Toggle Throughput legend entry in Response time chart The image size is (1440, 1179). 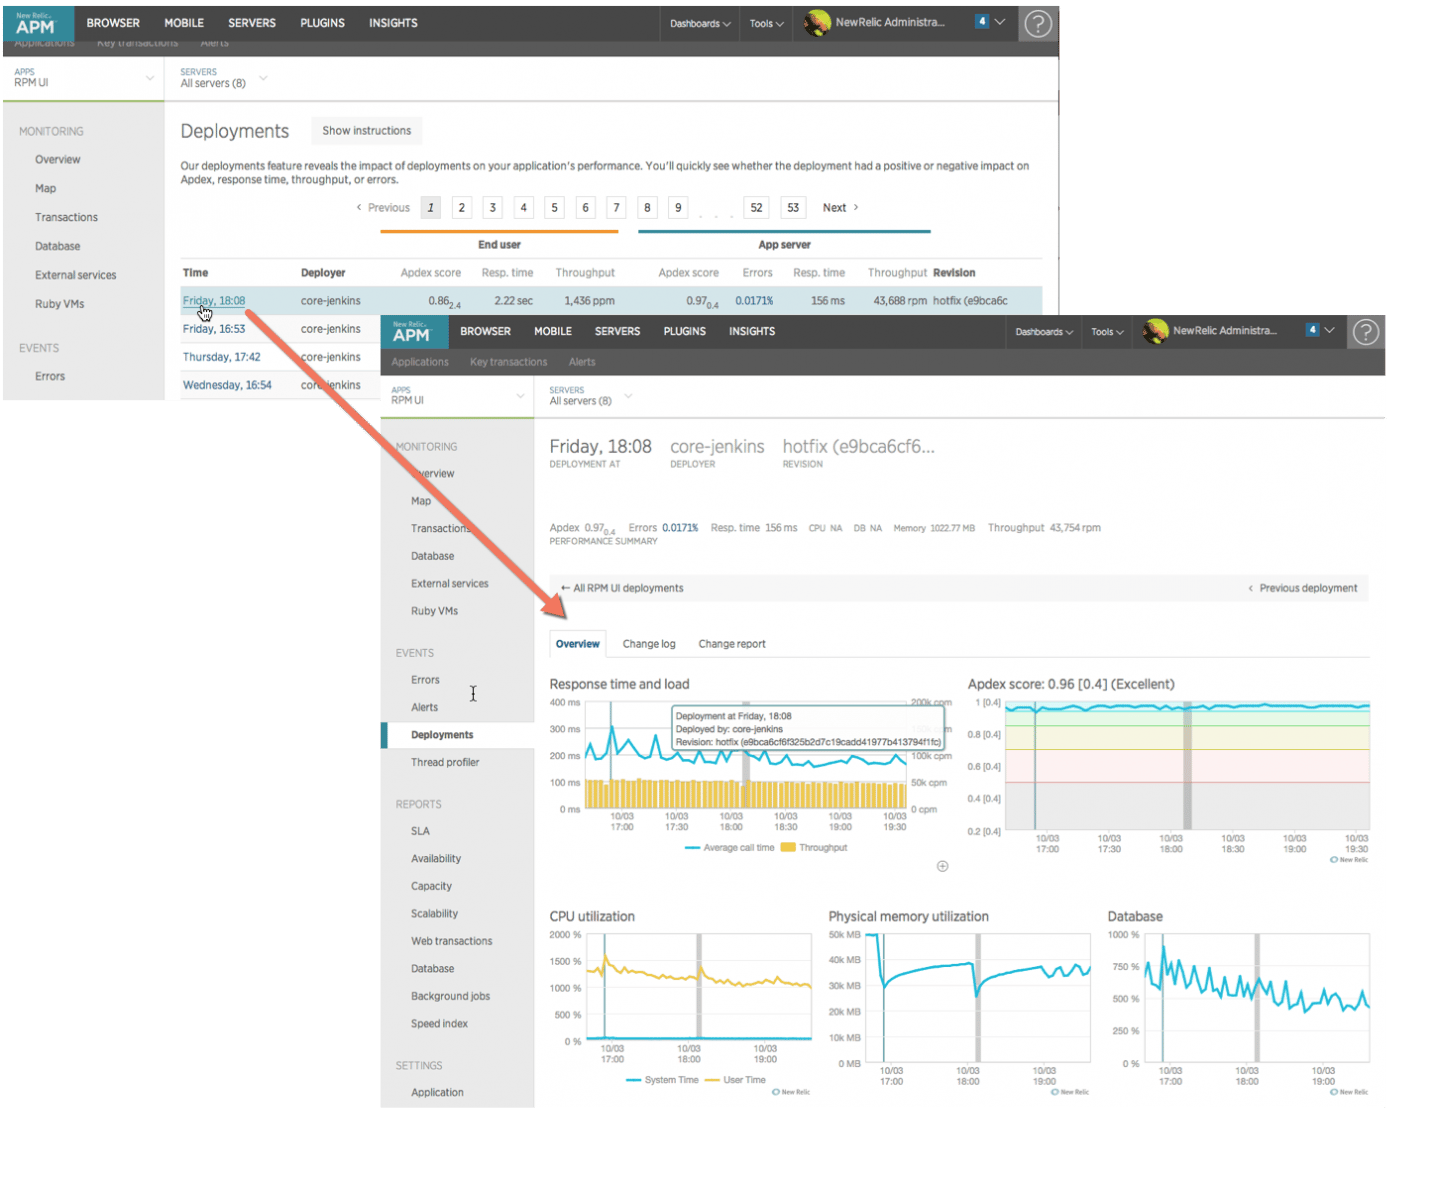coord(814,847)
